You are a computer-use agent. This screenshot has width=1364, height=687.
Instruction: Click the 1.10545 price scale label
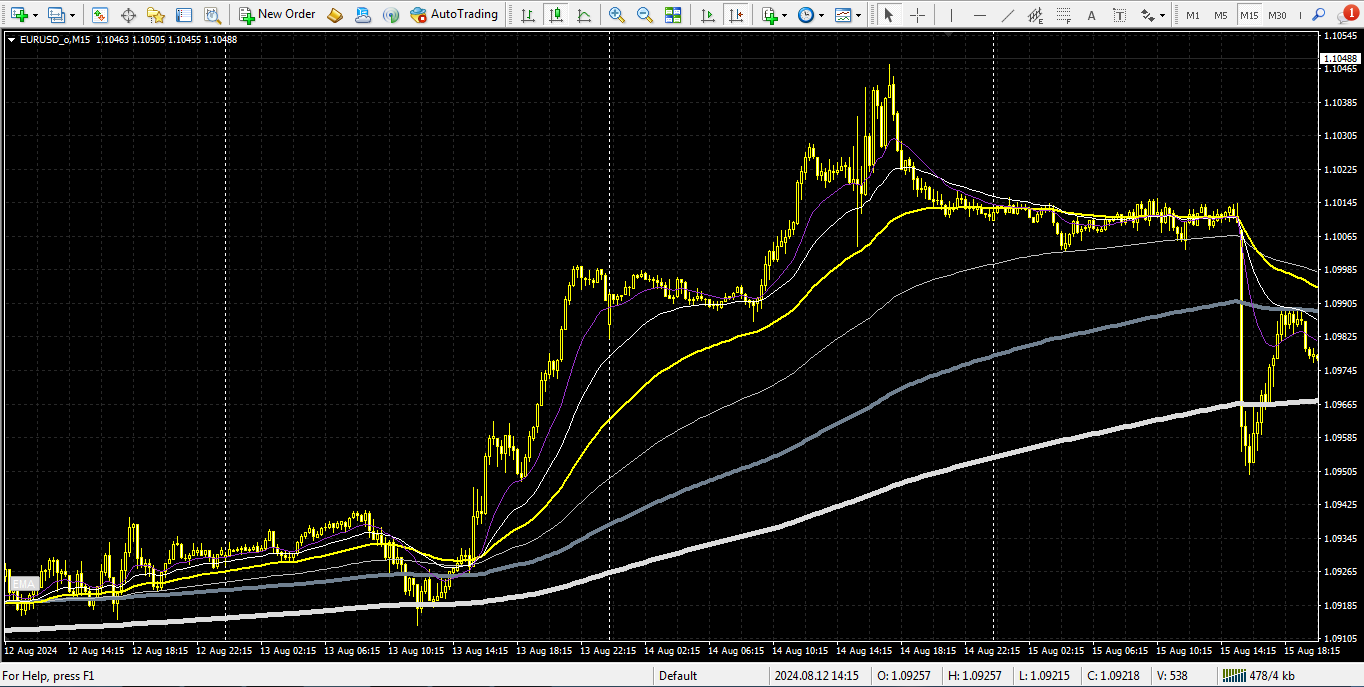[1341, 36]
